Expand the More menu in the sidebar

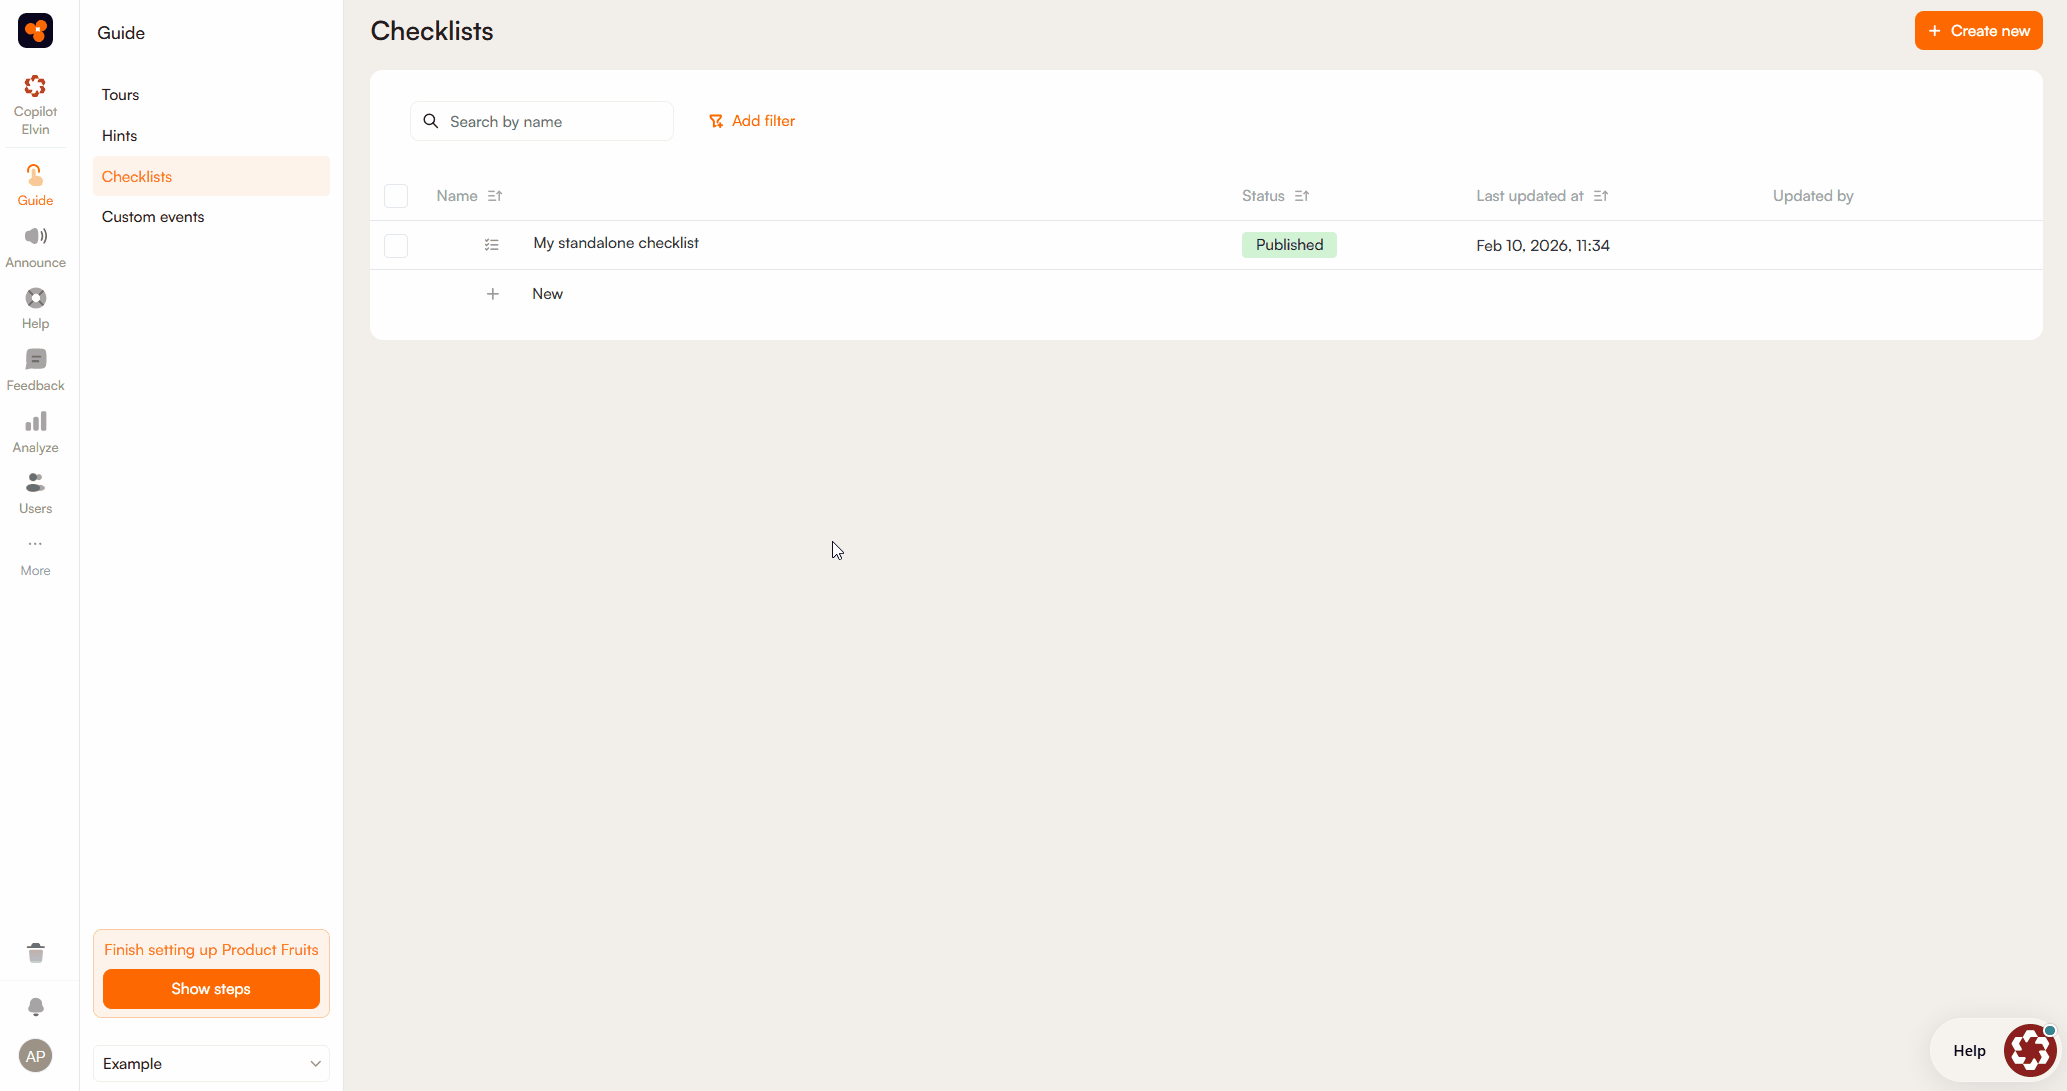coord(35,555)
